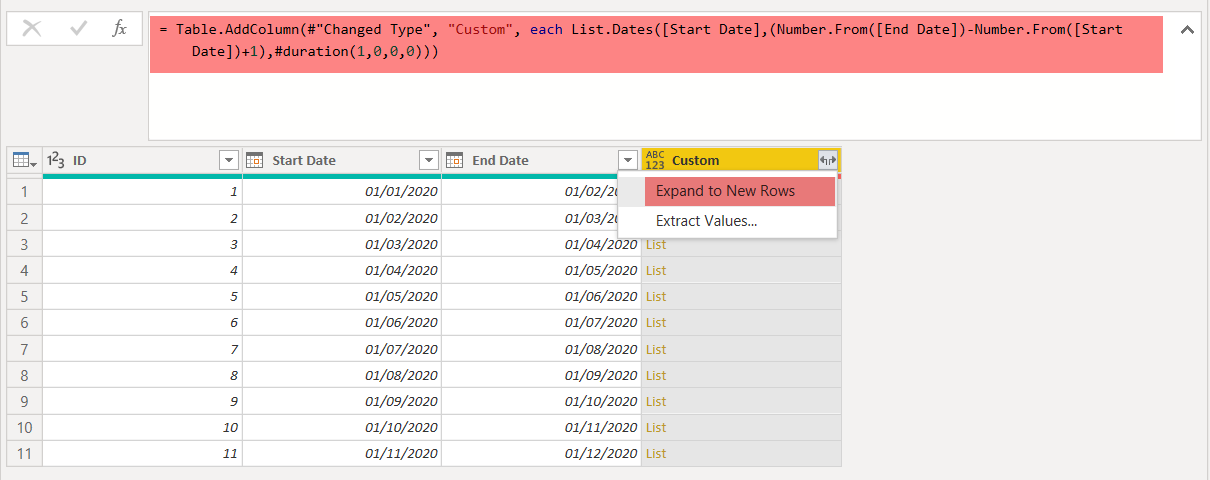Select row number 1 header
The image size is (1210, 480).
tap(25, 191)
